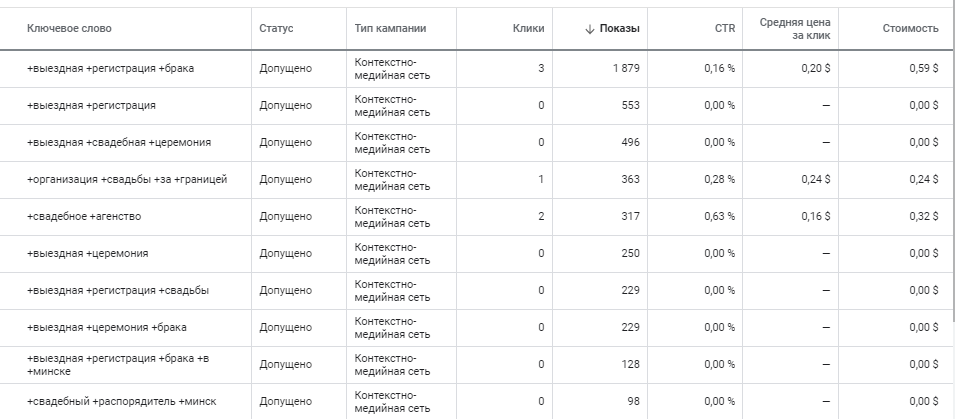Open keyword +выездная +регистрация +брака +в +минске
Viewport: 955px width, 419px height.
118,365
